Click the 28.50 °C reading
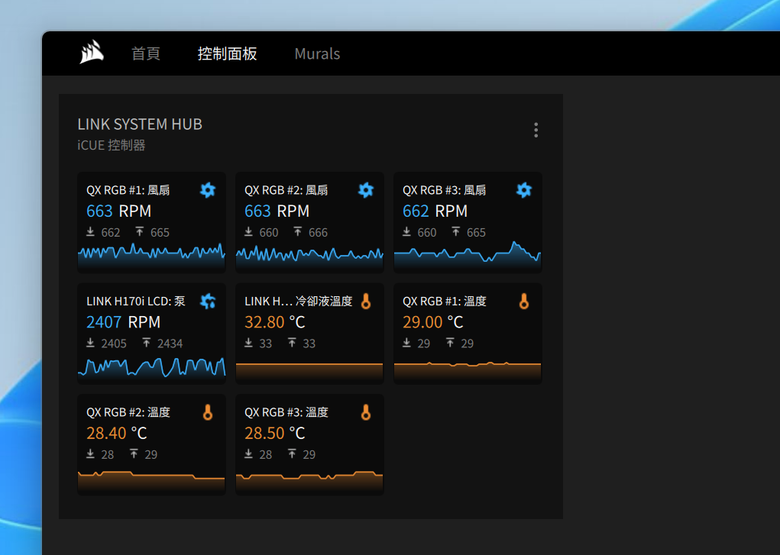780x555 pixels. [275, 433]
